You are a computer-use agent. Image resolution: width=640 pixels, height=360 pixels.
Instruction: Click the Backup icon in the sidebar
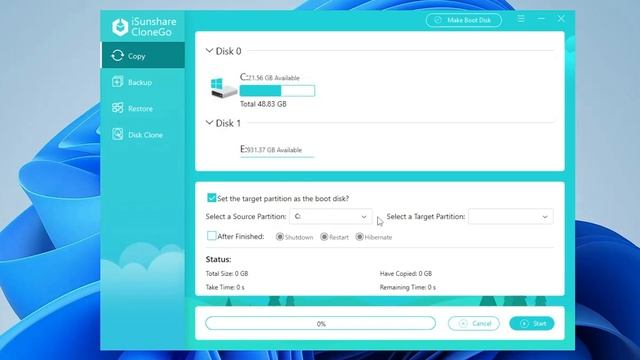[118, 82]
